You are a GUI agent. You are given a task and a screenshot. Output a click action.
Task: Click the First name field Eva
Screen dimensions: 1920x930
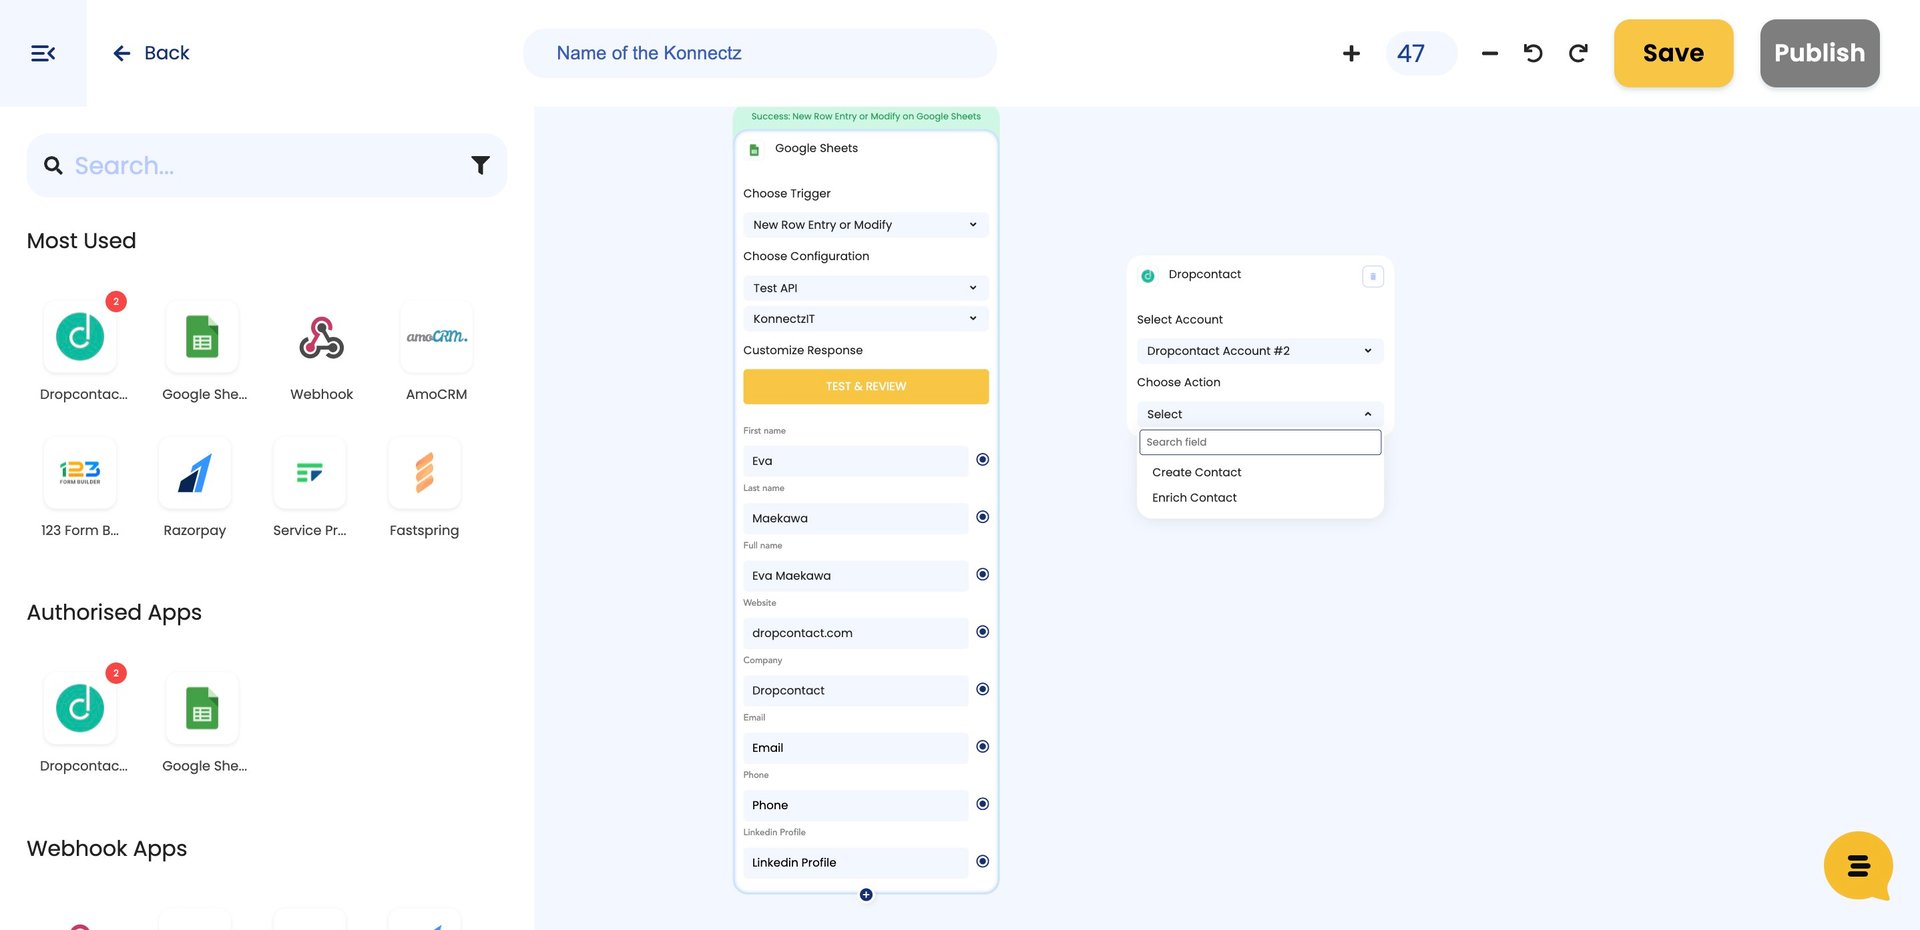coord(856,461)
